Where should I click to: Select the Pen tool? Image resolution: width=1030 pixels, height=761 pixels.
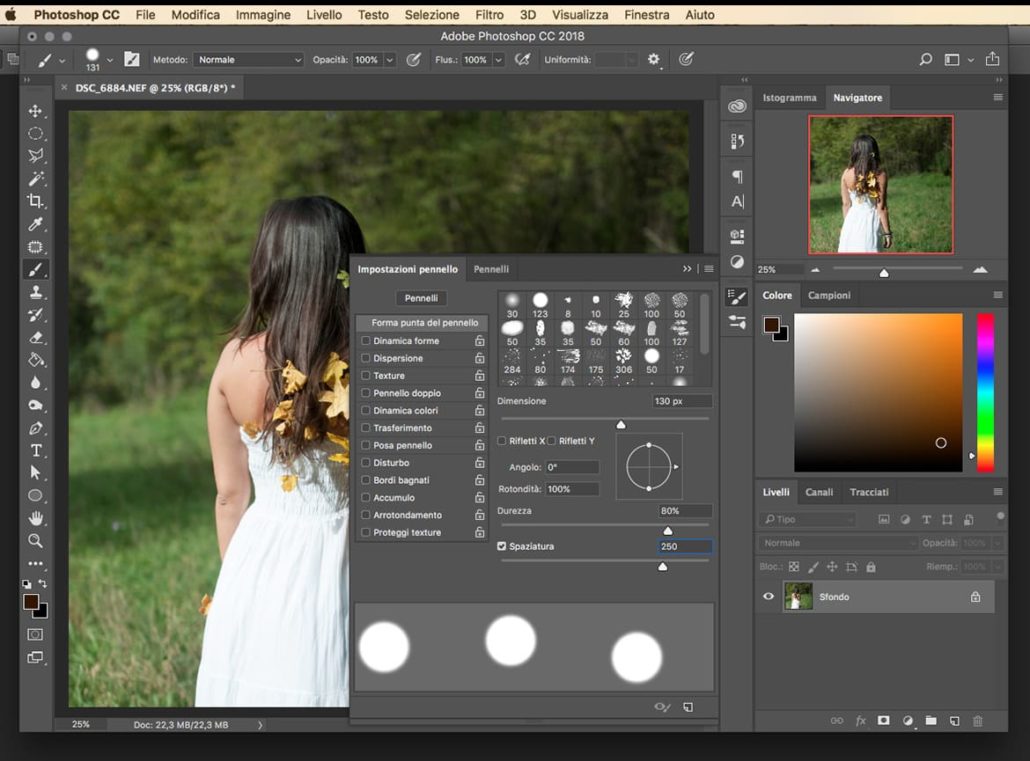(x=35, y=428)
